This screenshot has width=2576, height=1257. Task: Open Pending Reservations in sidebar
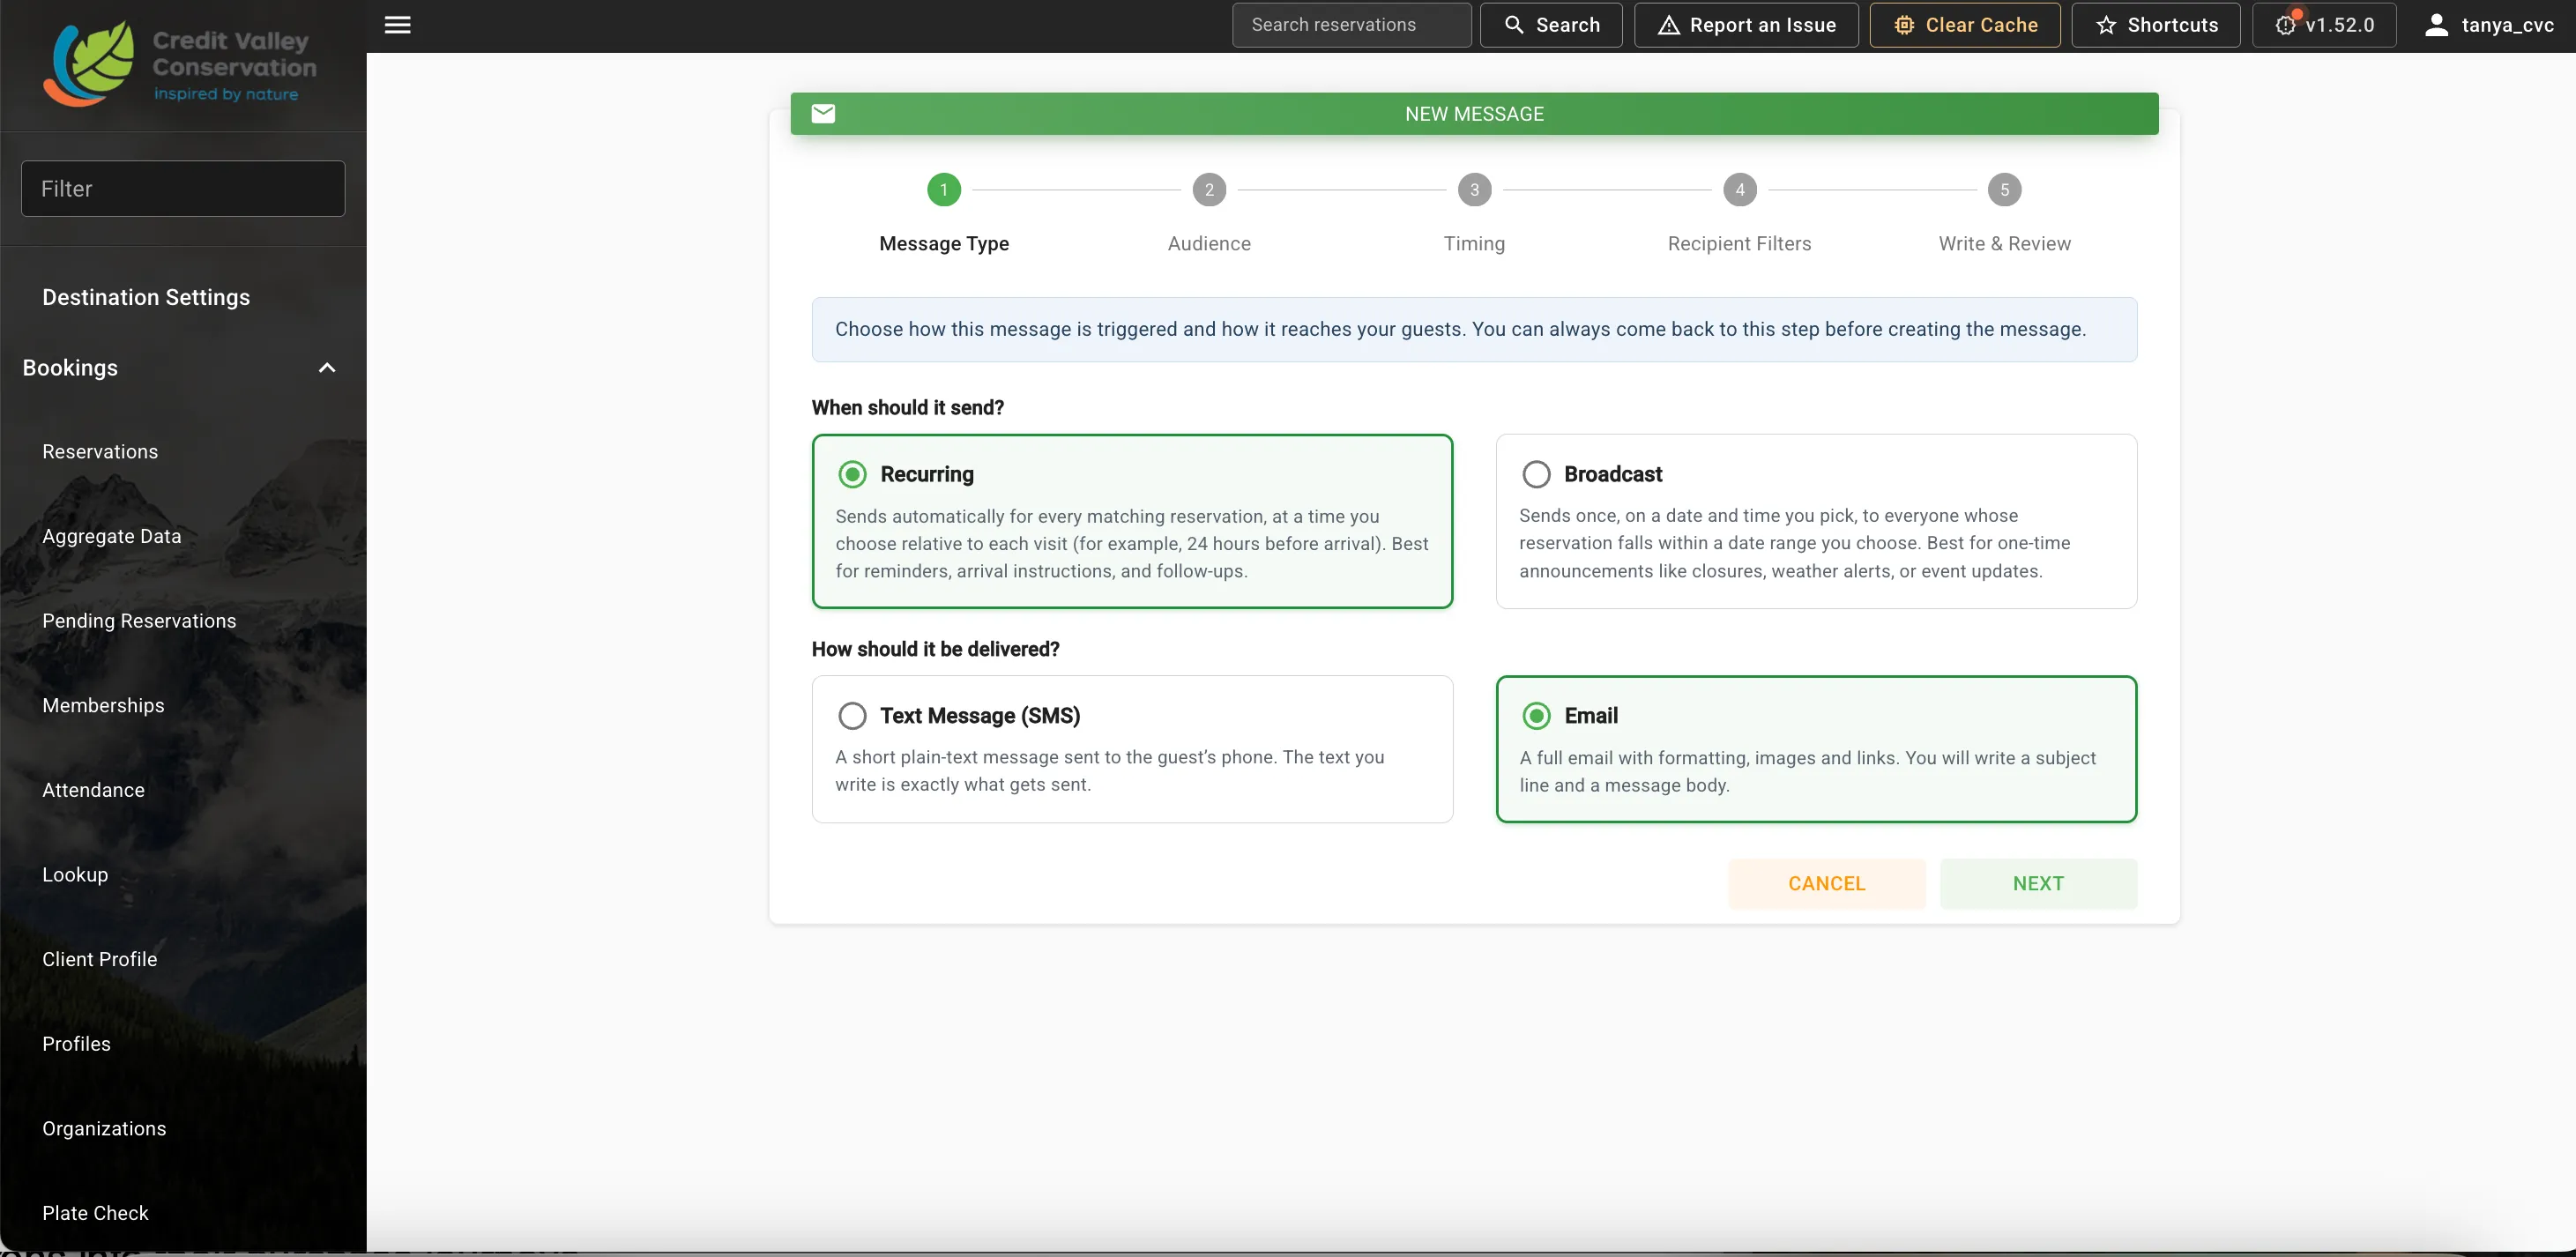tap(139, 621)
